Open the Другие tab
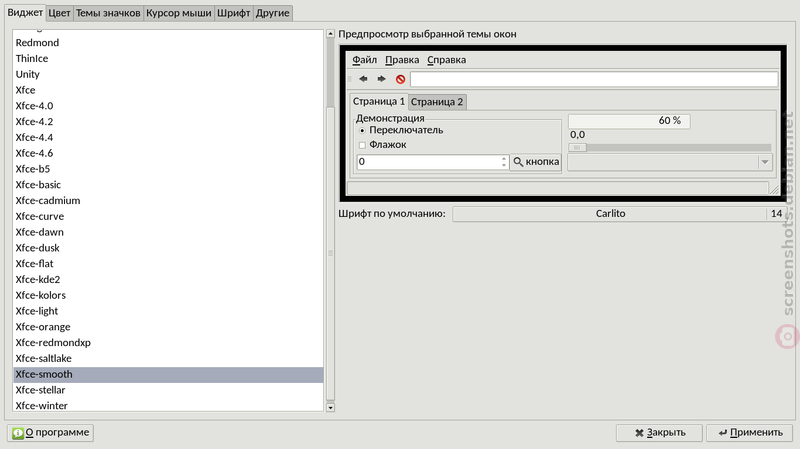Screen dimensions: 800x449 click(x=272, y=13)
